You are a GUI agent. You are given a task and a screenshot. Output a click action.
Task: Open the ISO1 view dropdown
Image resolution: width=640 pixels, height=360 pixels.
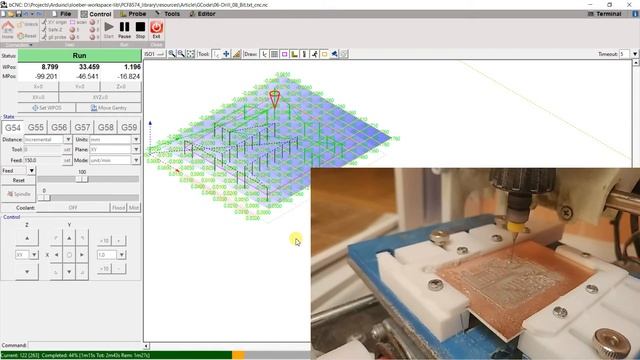155,54
